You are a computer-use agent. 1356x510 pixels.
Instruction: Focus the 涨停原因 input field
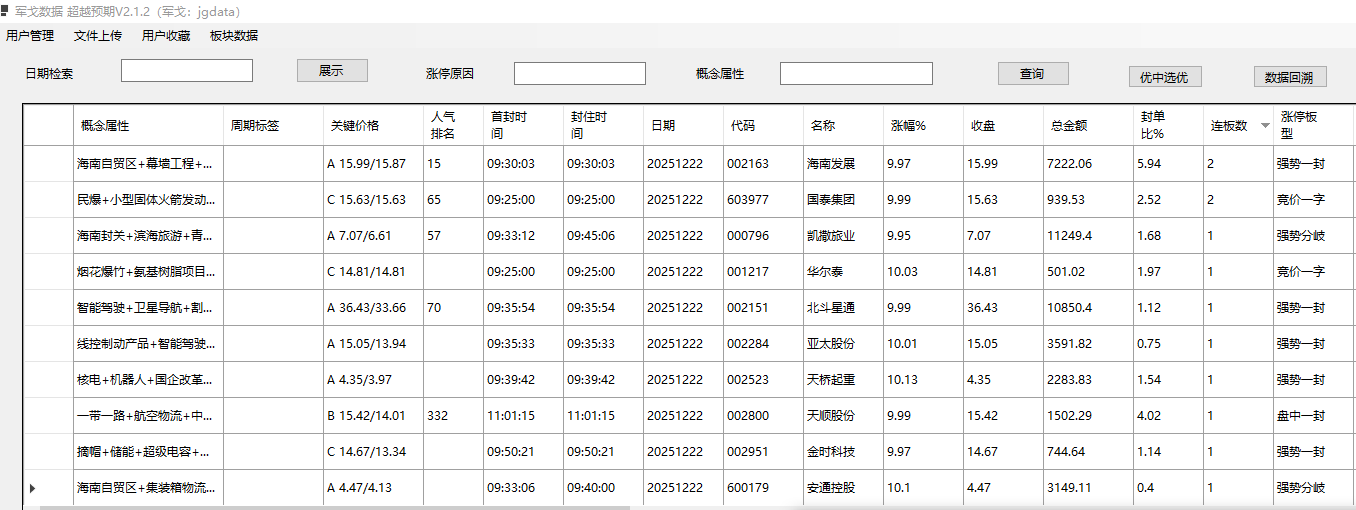pos(580,73)
